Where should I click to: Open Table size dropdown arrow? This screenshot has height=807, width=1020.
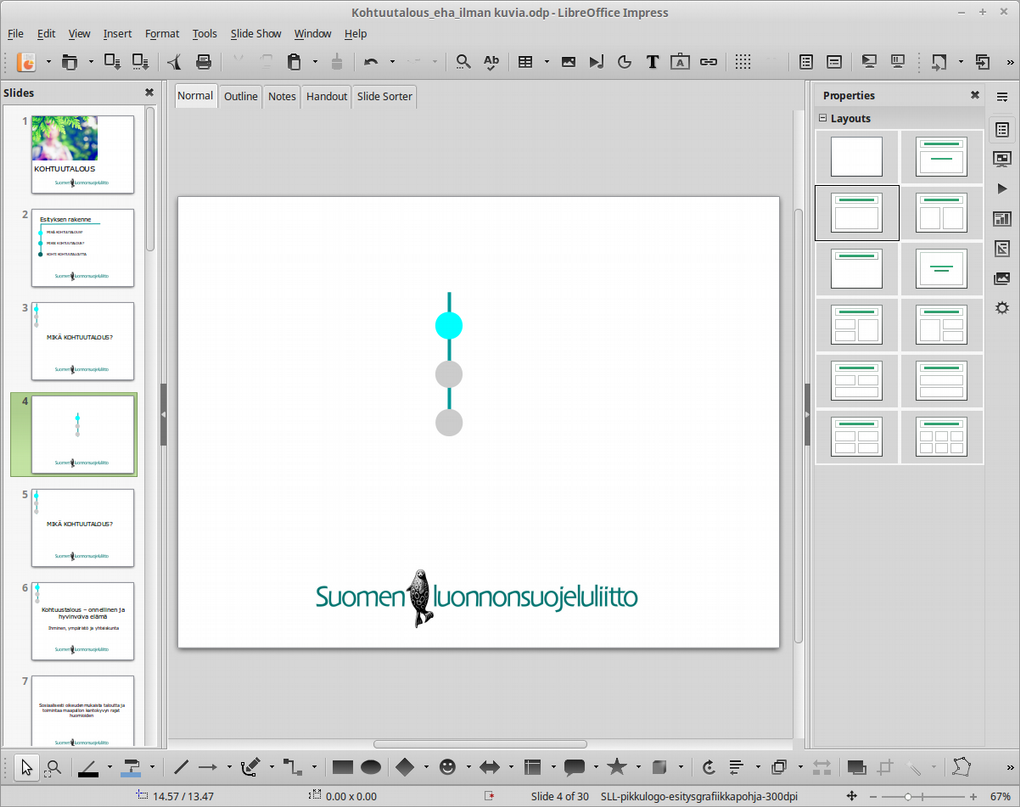tap(546, 62)
